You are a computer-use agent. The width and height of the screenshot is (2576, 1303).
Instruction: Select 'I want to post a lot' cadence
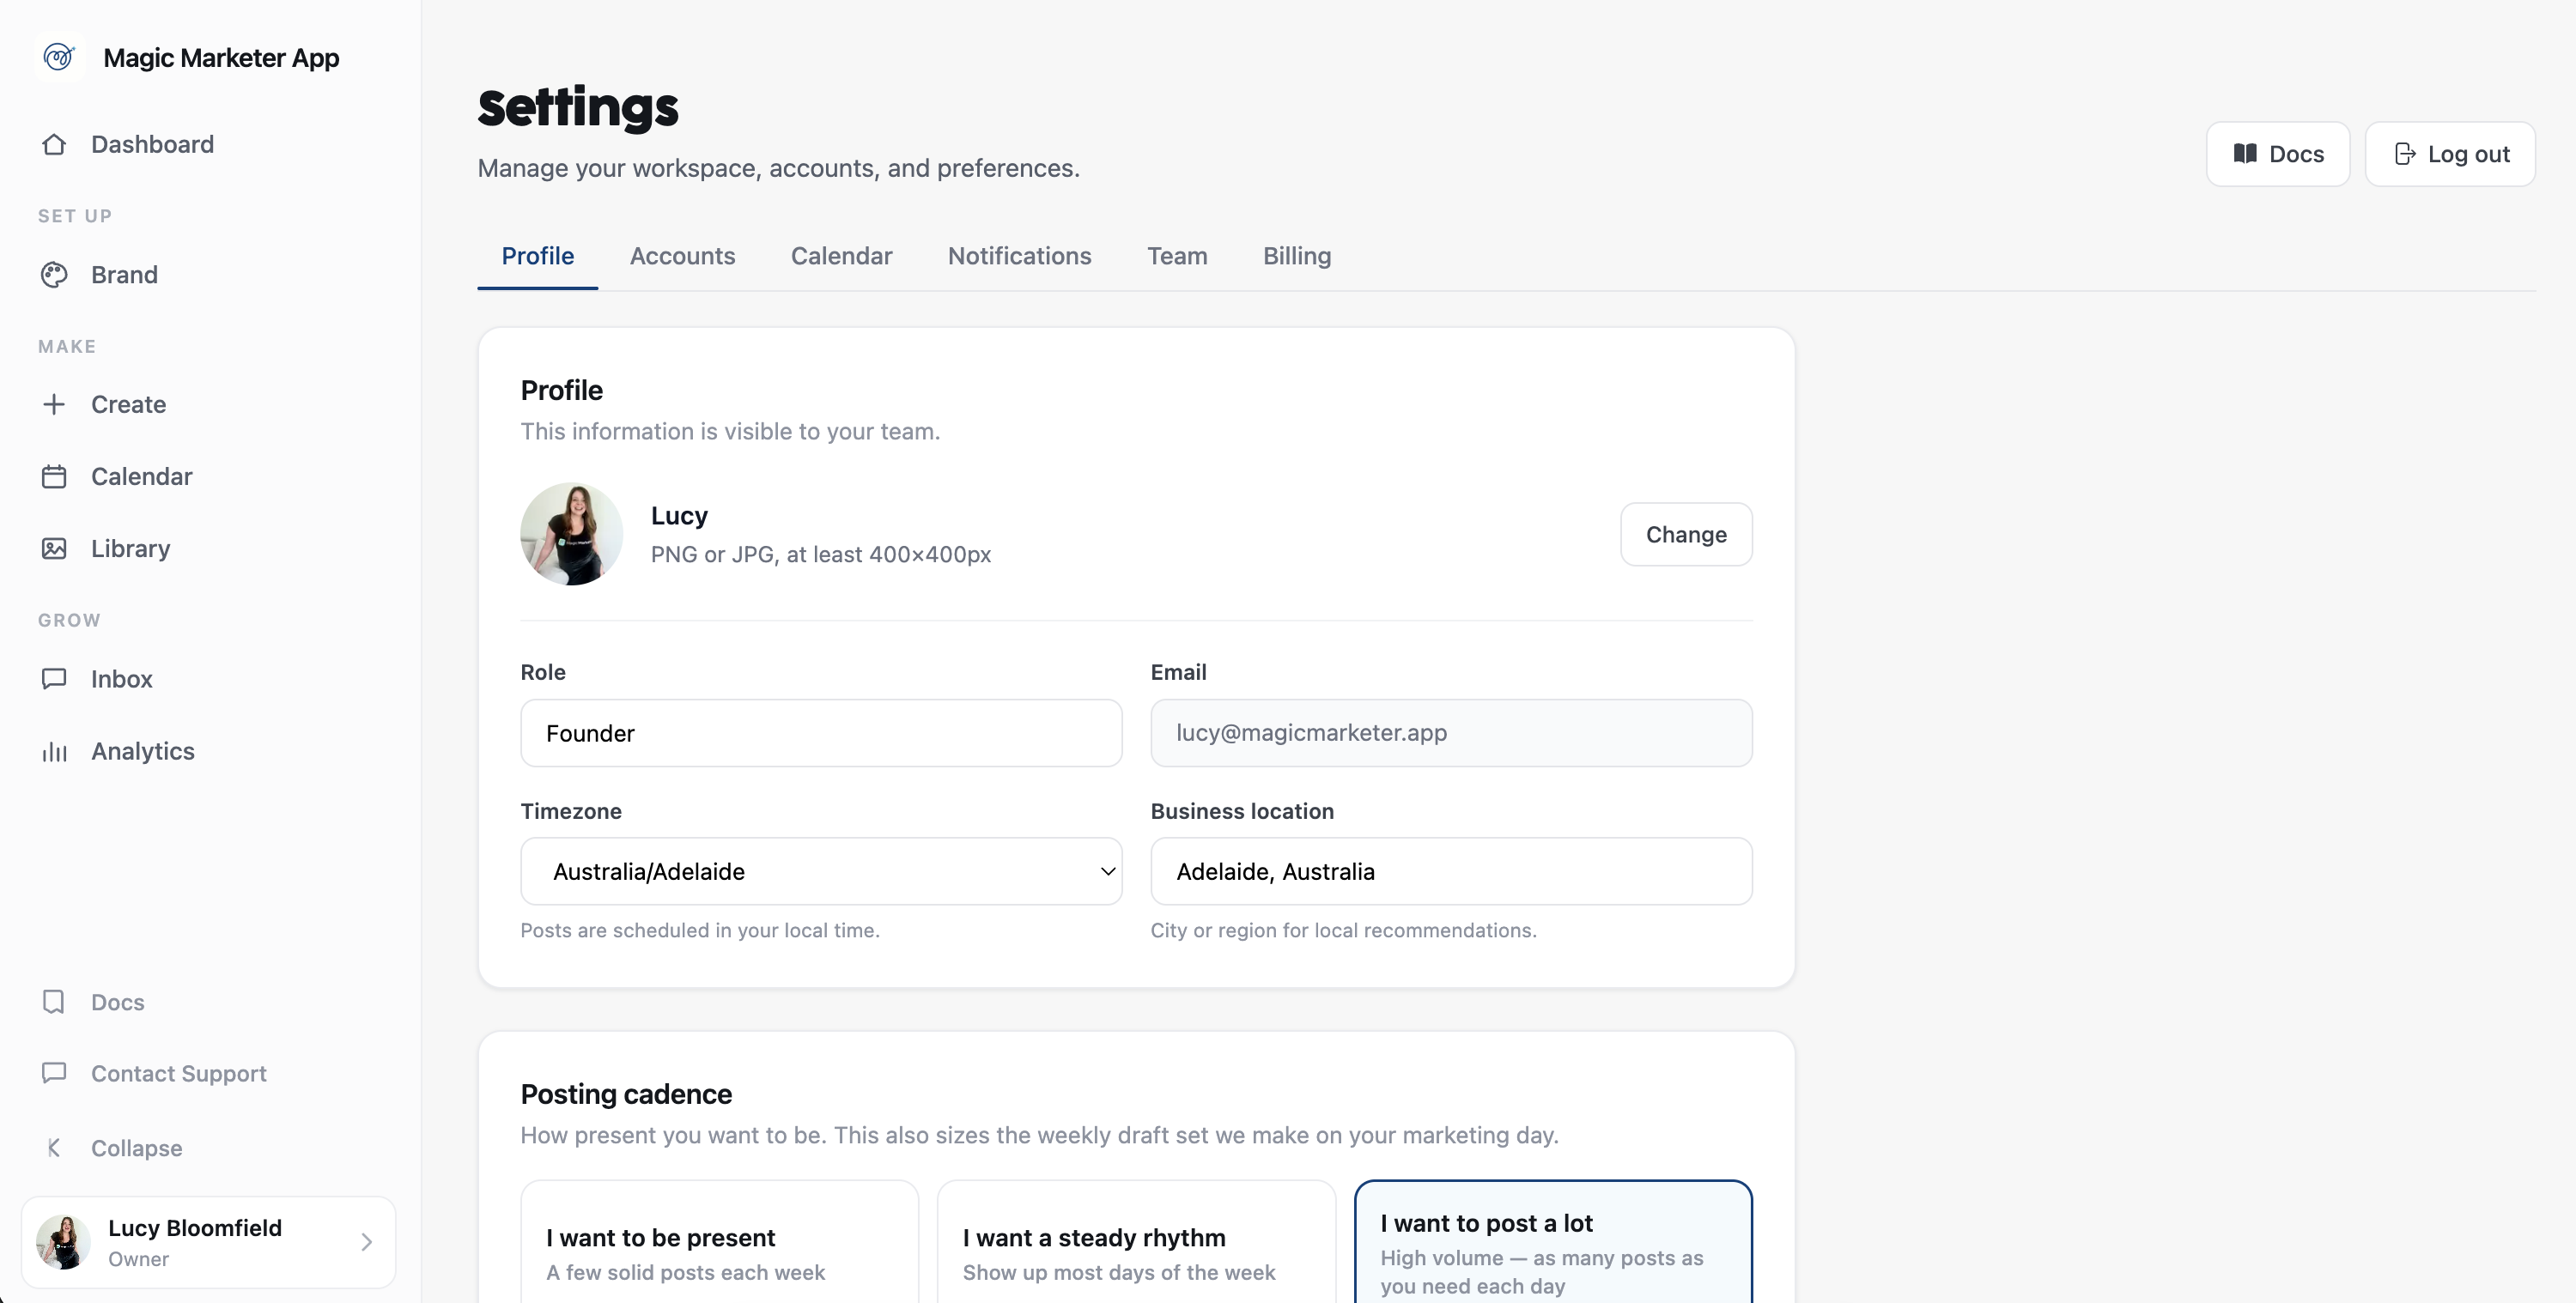click(x=1553, y=1242)
